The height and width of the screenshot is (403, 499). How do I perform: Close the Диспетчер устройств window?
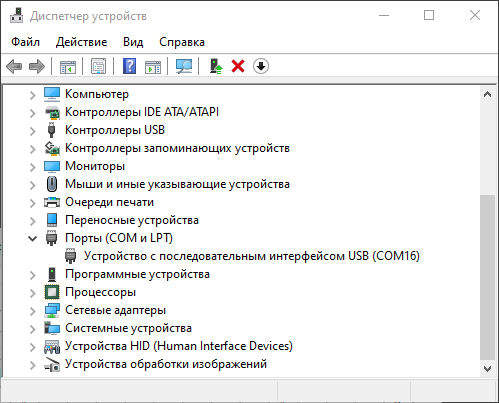click(475, 15)
